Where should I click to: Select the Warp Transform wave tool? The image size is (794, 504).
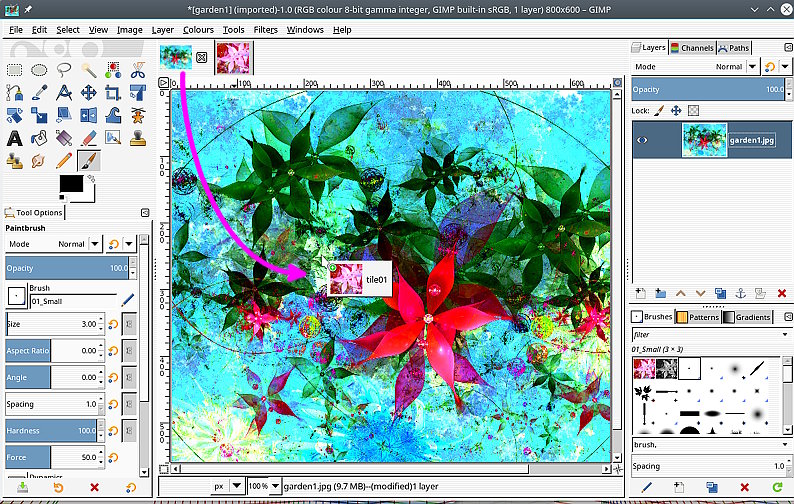click(113, 115)
